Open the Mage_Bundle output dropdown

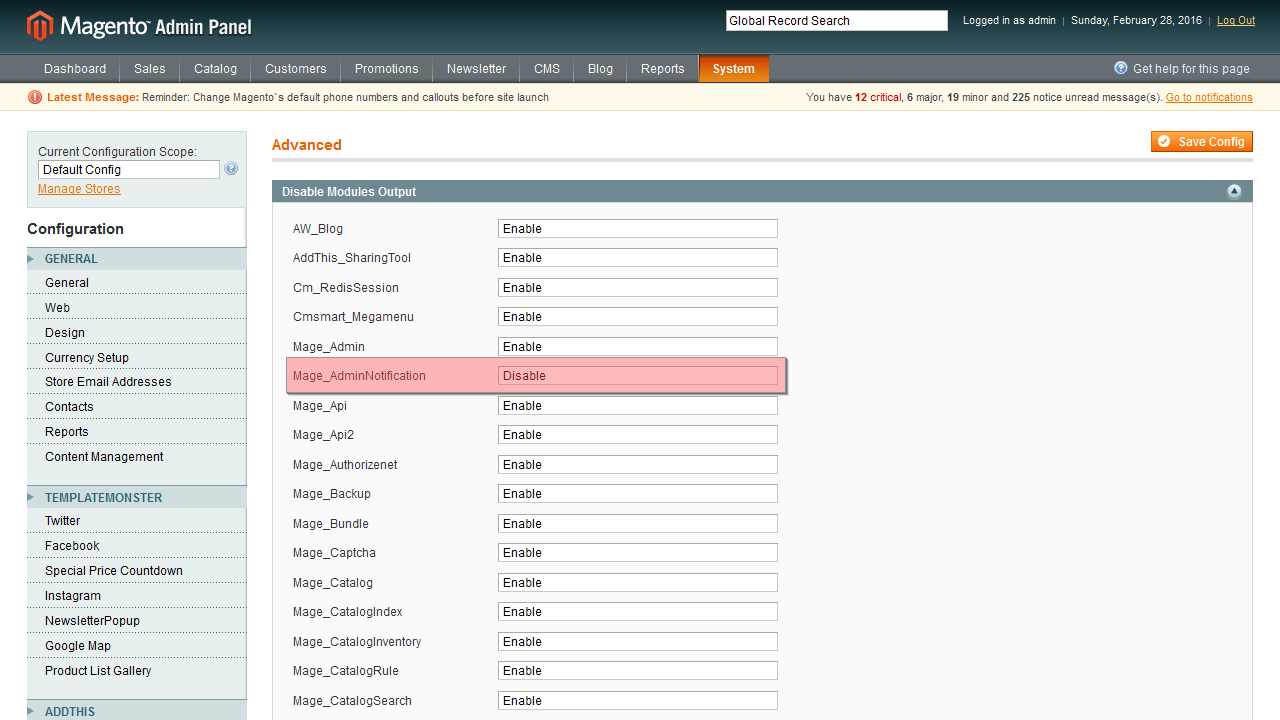click(x=638, y=524)
